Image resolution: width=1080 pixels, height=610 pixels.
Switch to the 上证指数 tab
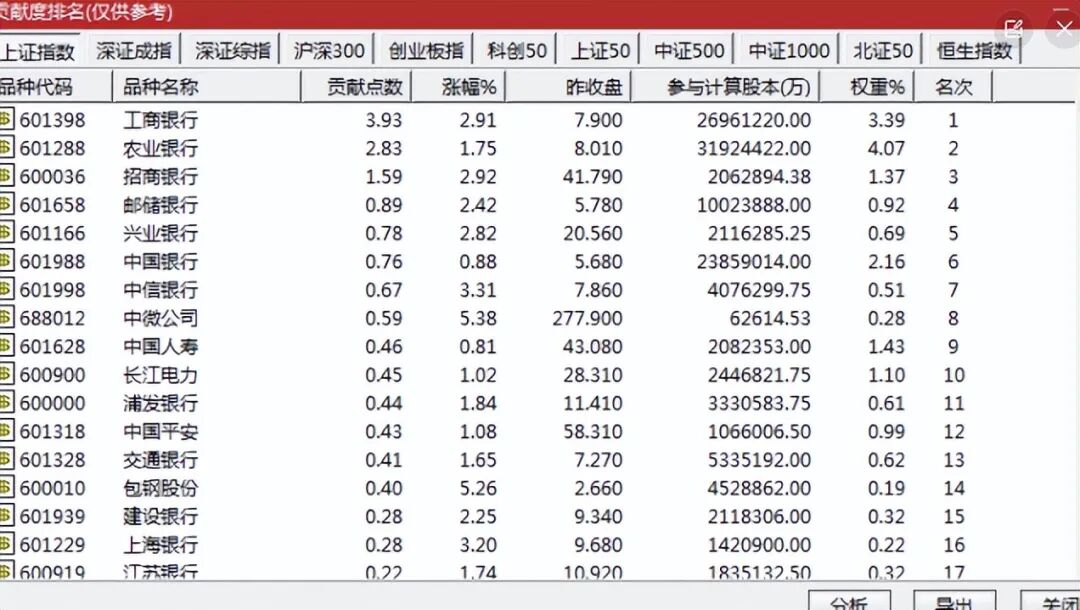[x=39, y=51]
